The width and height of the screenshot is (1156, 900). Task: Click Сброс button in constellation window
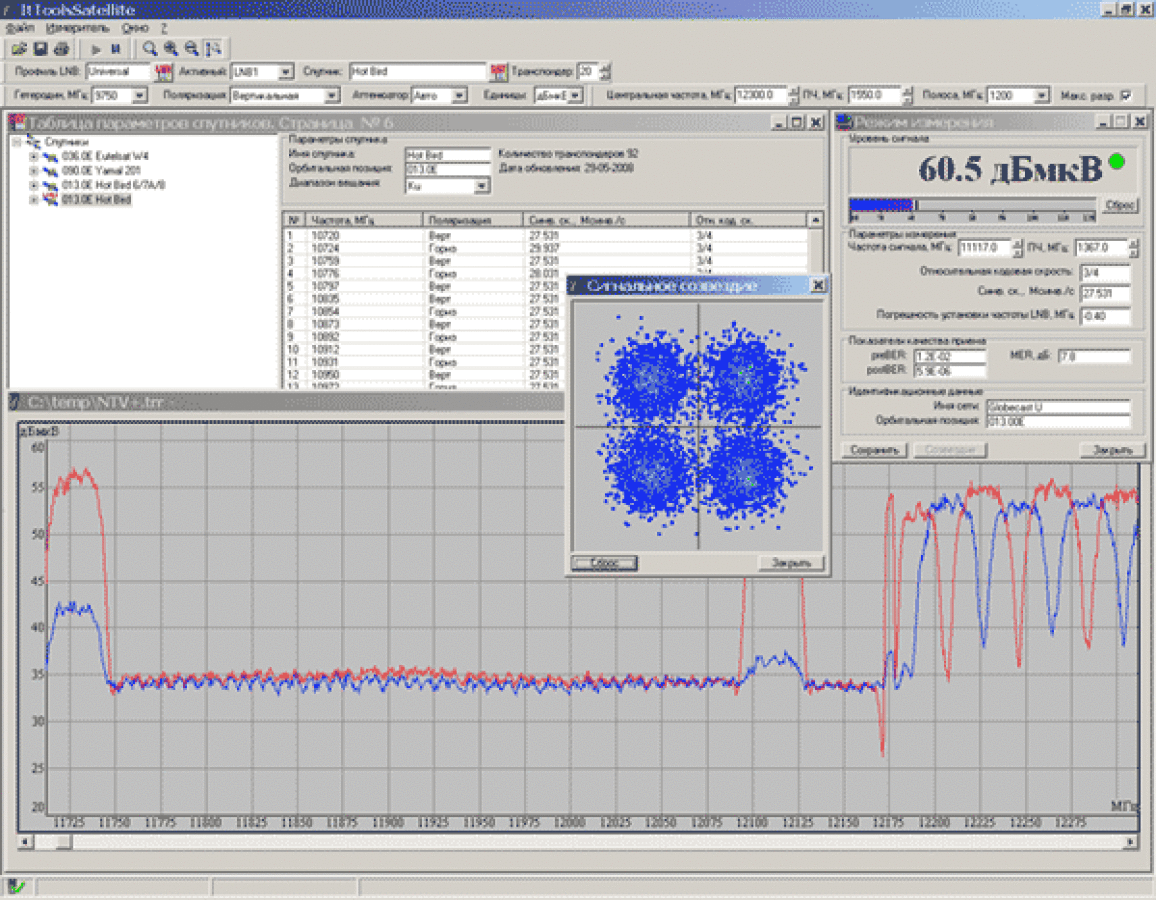[x=604, y=563]
